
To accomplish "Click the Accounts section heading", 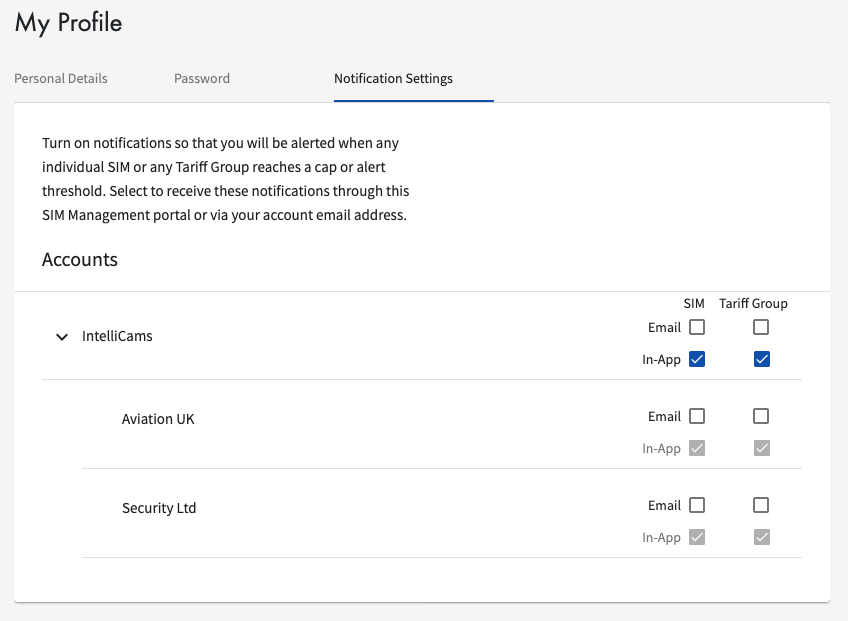I will pyautogui.click(x=80, y=260).
